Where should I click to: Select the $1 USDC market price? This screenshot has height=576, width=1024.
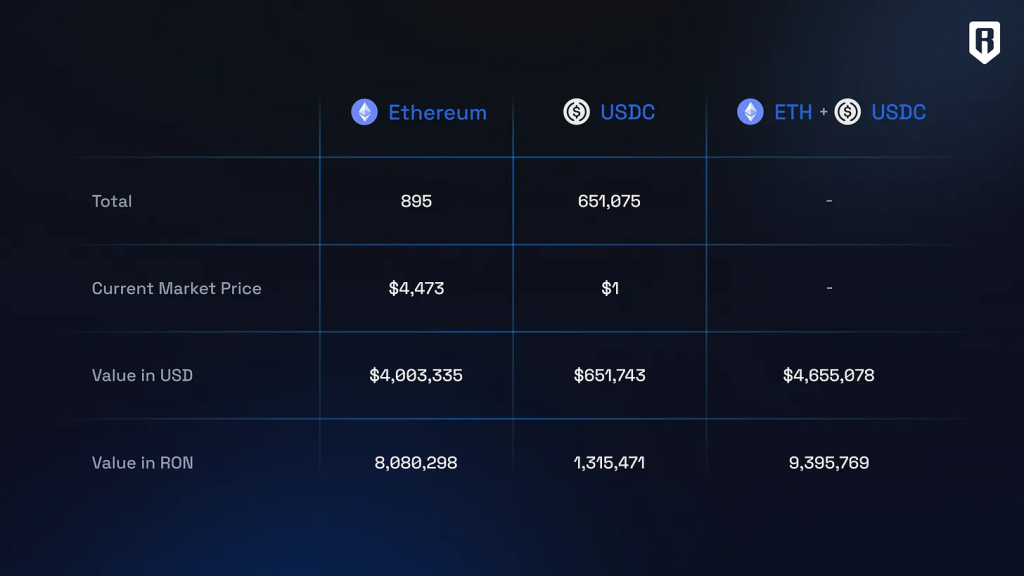pos(610,288)
